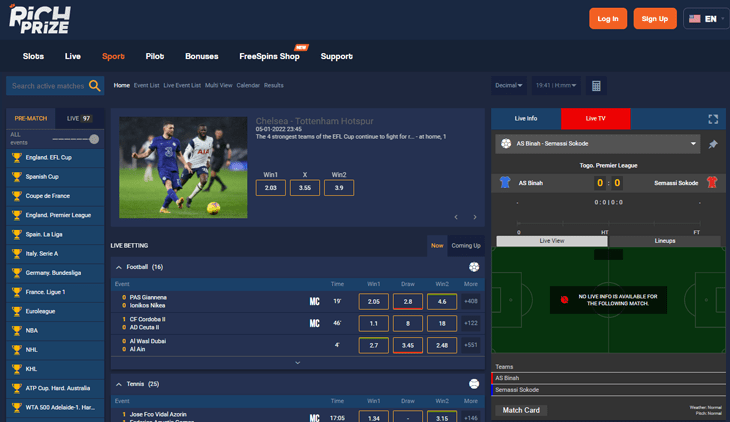The height and width of the screenshot is (422, 730).
Task: Bet Win1 2.03 on Chelsea - Tottenham
Action: (270, 188)
